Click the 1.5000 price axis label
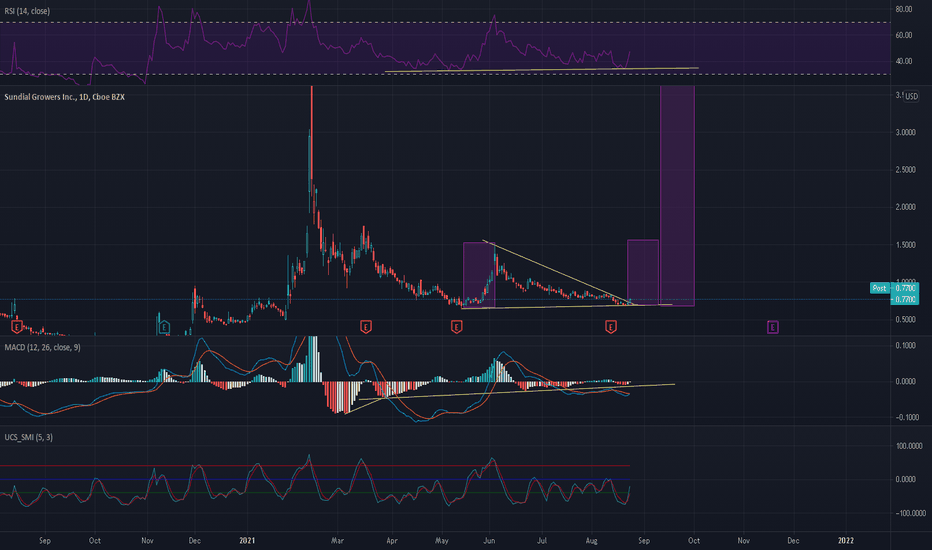The height and width of the screenshot is (550, 932). [906, 245]
